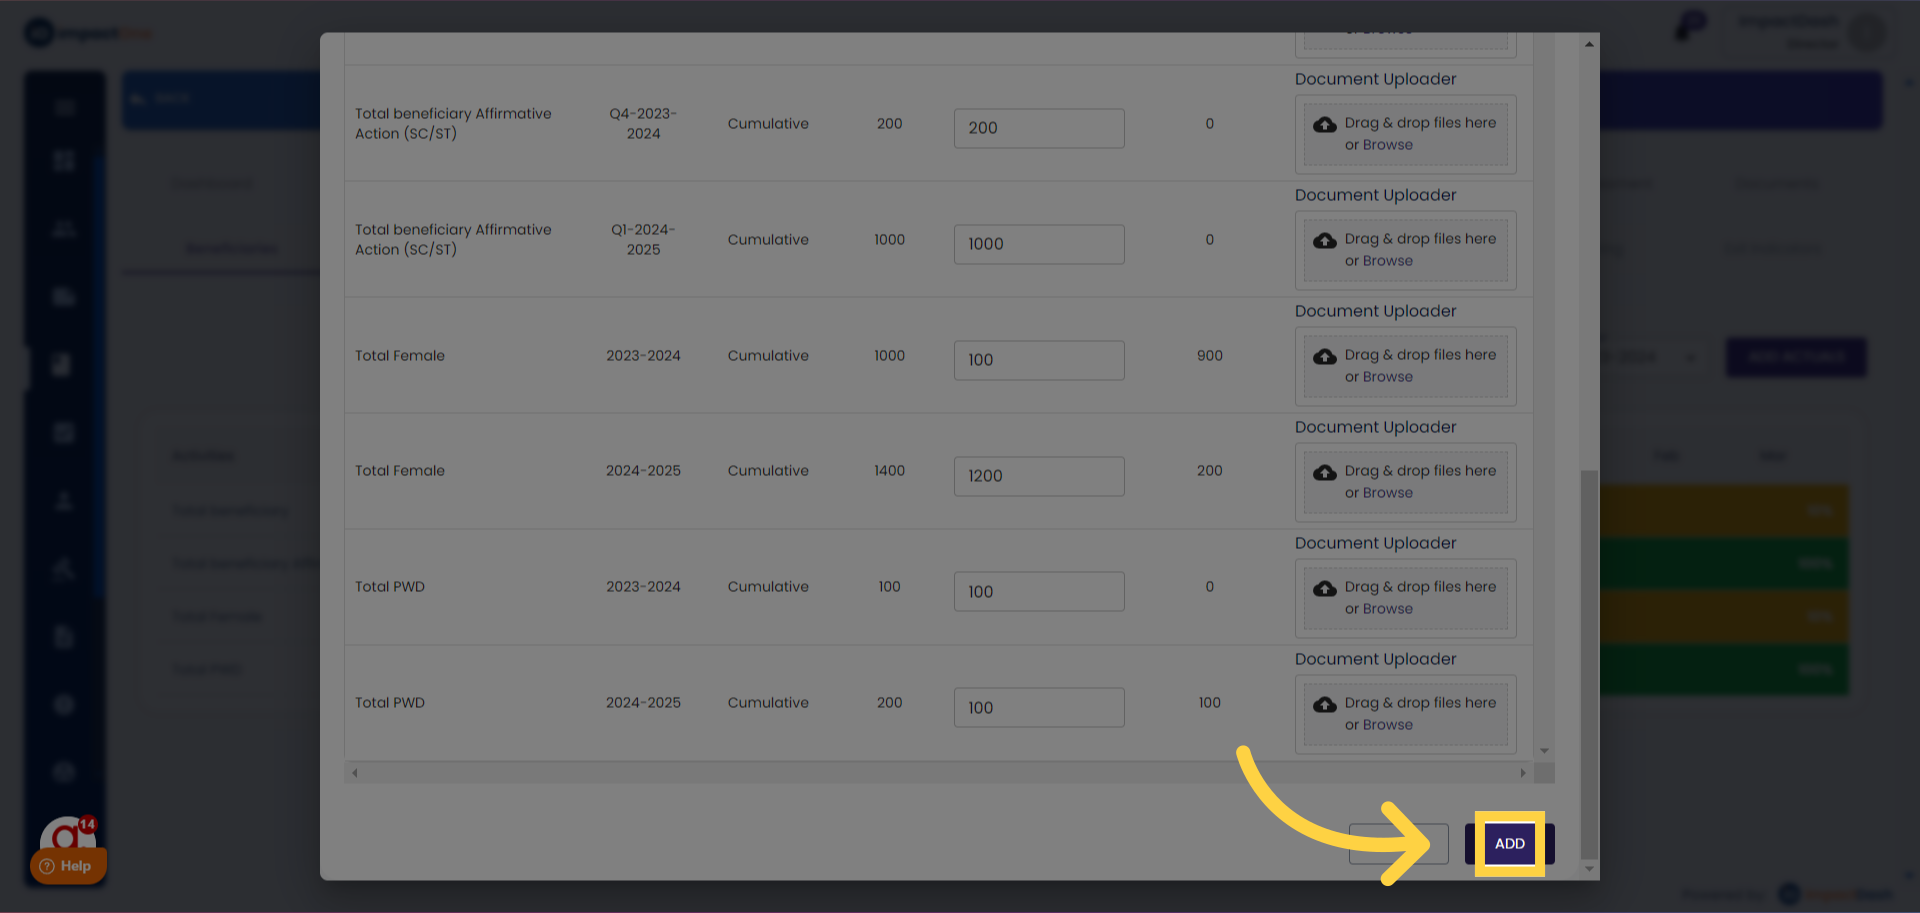Click the input field containing 1200
Screen dimensions: 1920x913
tap(1038, 476)
